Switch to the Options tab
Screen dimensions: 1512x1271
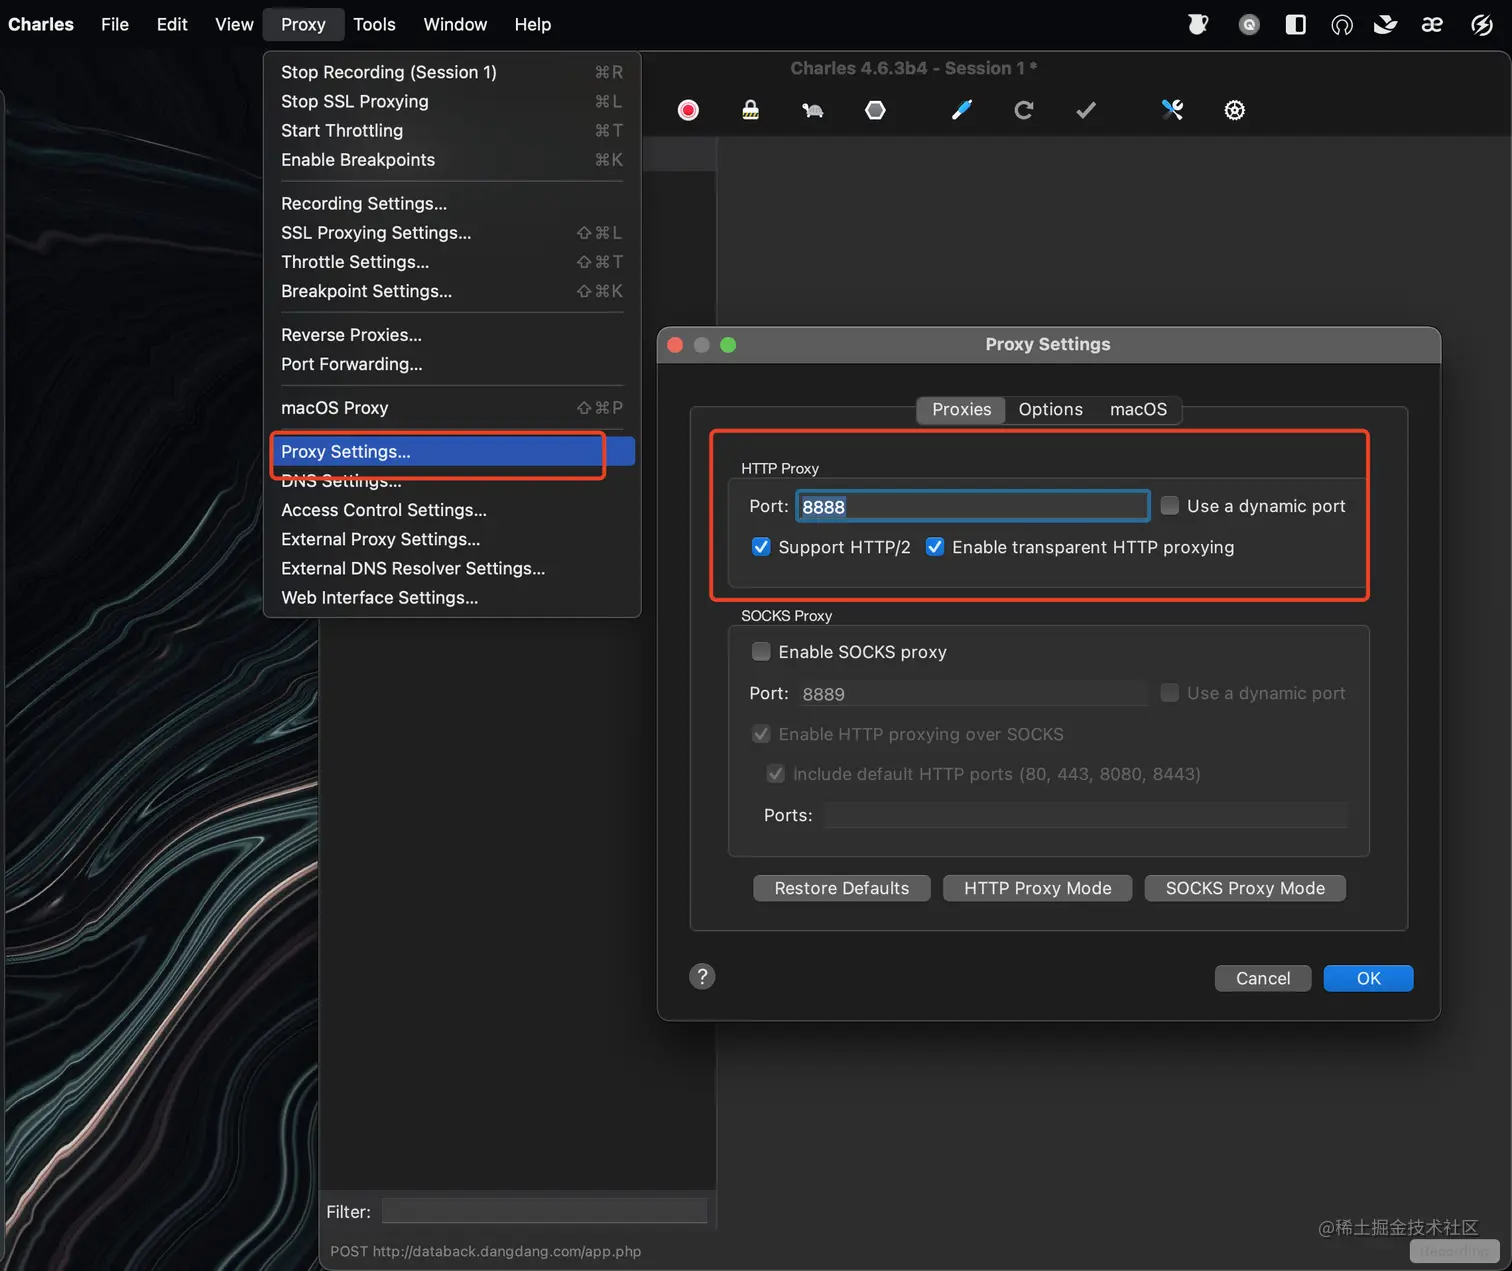click(1050, 409)
